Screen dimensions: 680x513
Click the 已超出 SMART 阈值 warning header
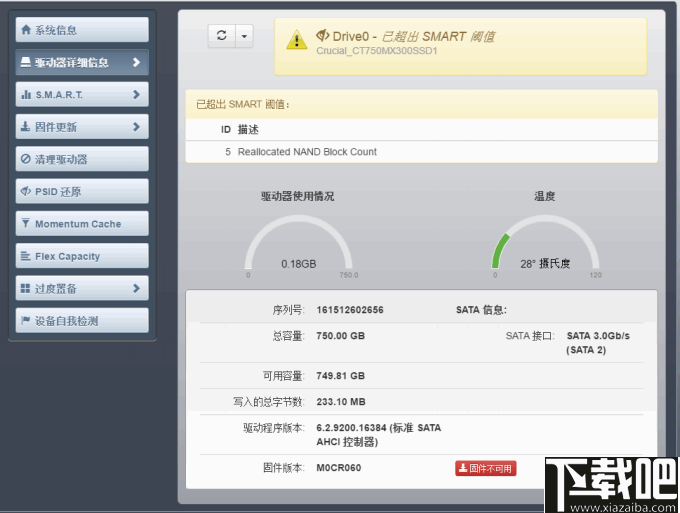[421, 104]
